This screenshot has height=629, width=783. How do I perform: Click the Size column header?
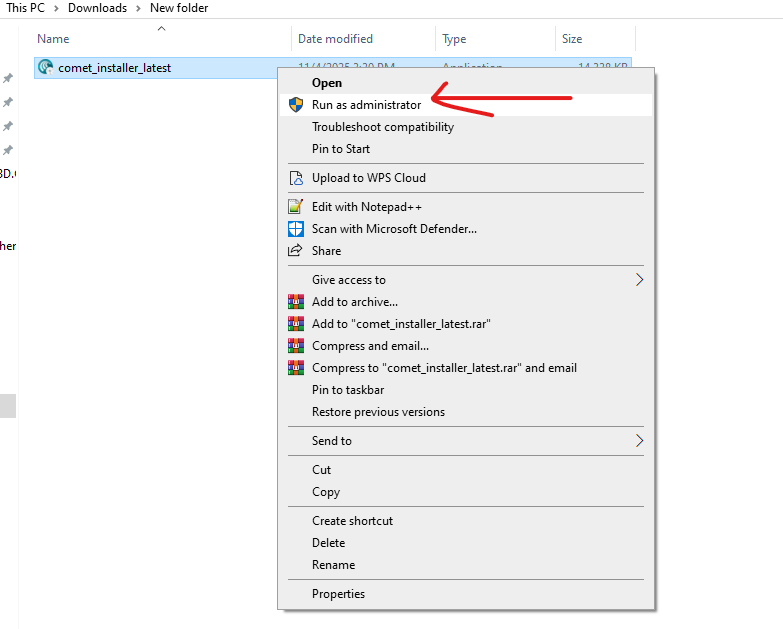[572, 39]
